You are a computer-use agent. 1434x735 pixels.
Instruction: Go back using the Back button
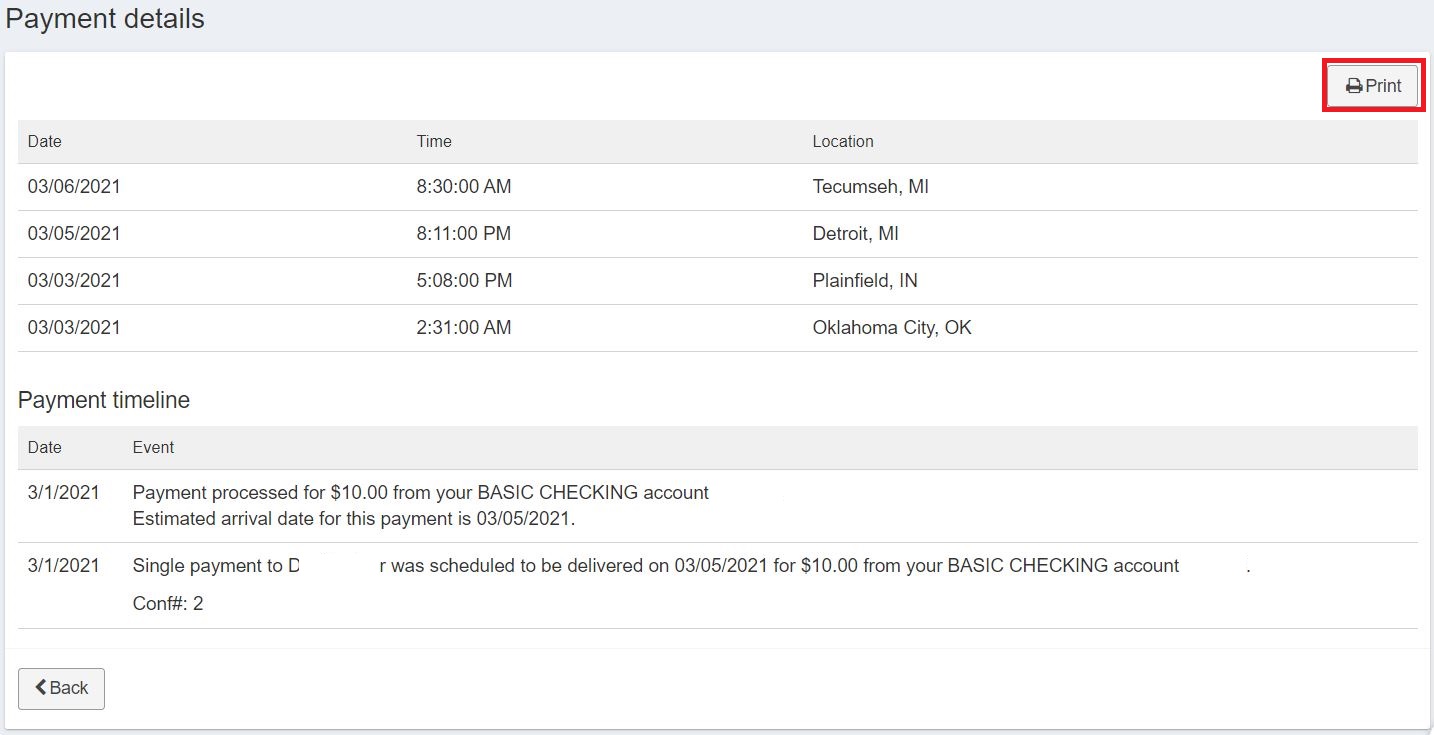(x=61, y=688)
